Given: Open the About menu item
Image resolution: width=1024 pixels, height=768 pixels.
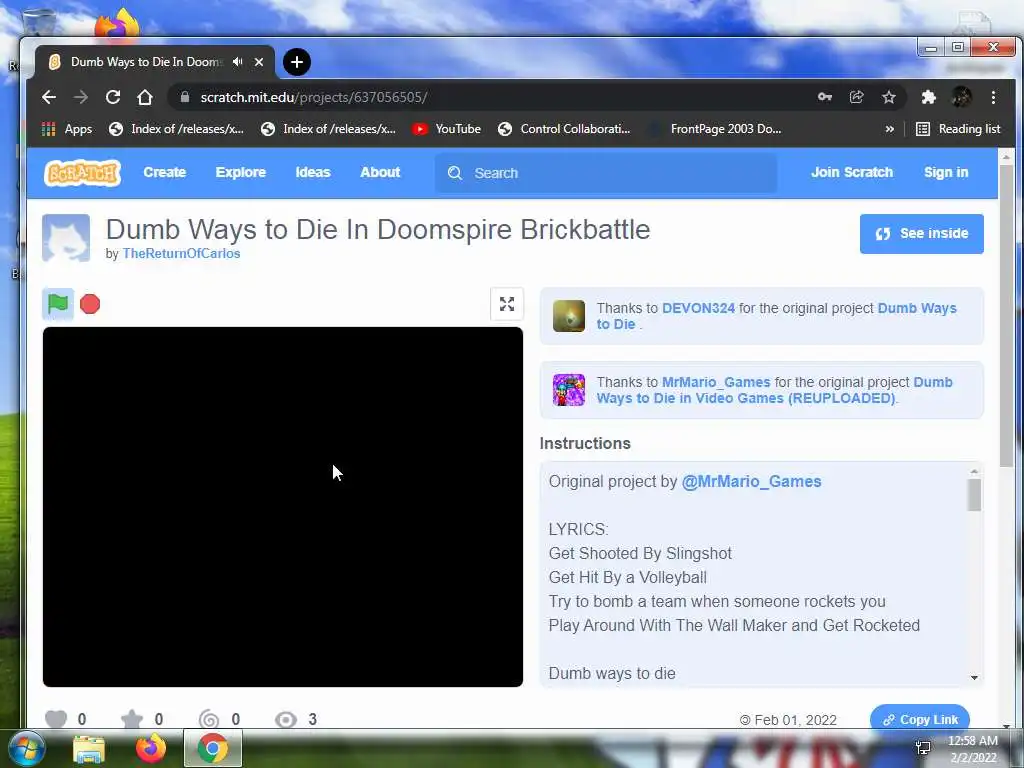Looking at the screenshot, I should [x=380, y=172].
